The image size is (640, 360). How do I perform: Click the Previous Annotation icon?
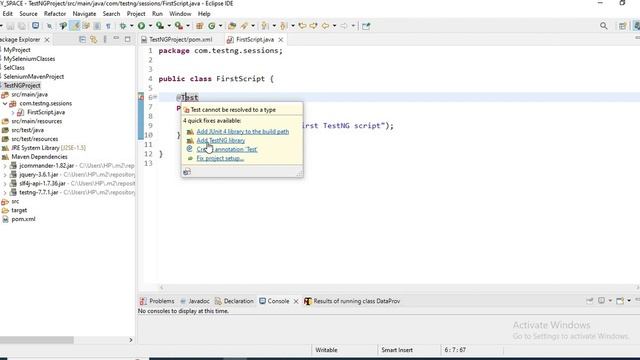click(283, 26)
